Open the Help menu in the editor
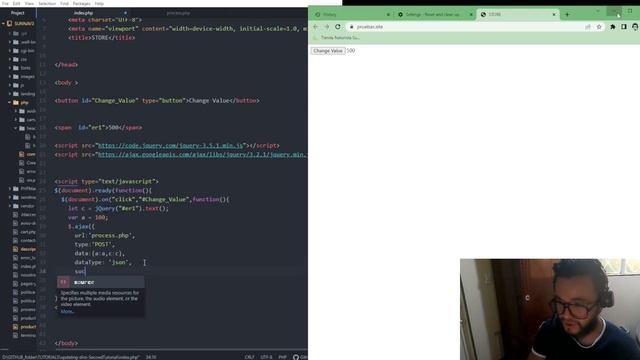640x360 pixels. click(x=99, y=3)
